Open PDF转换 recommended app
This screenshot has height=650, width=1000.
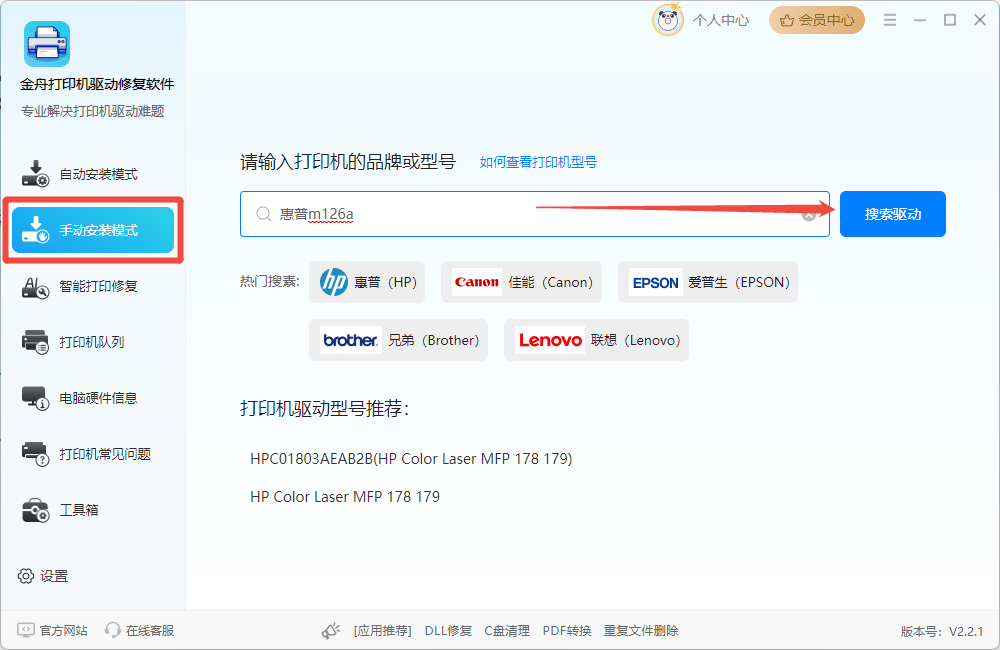click(x=567, y=631)
